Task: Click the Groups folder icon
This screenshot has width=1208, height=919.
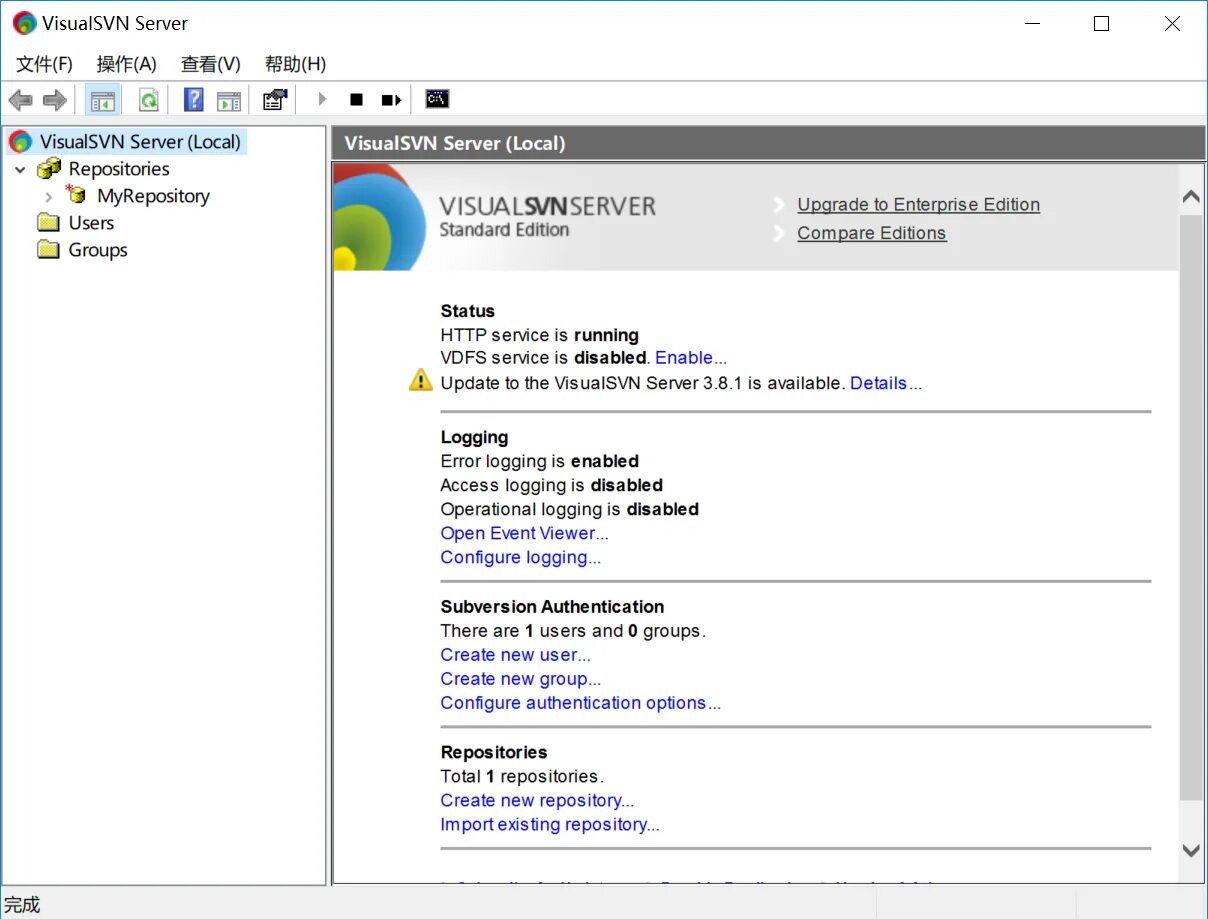Action: [x=49, y=250]
